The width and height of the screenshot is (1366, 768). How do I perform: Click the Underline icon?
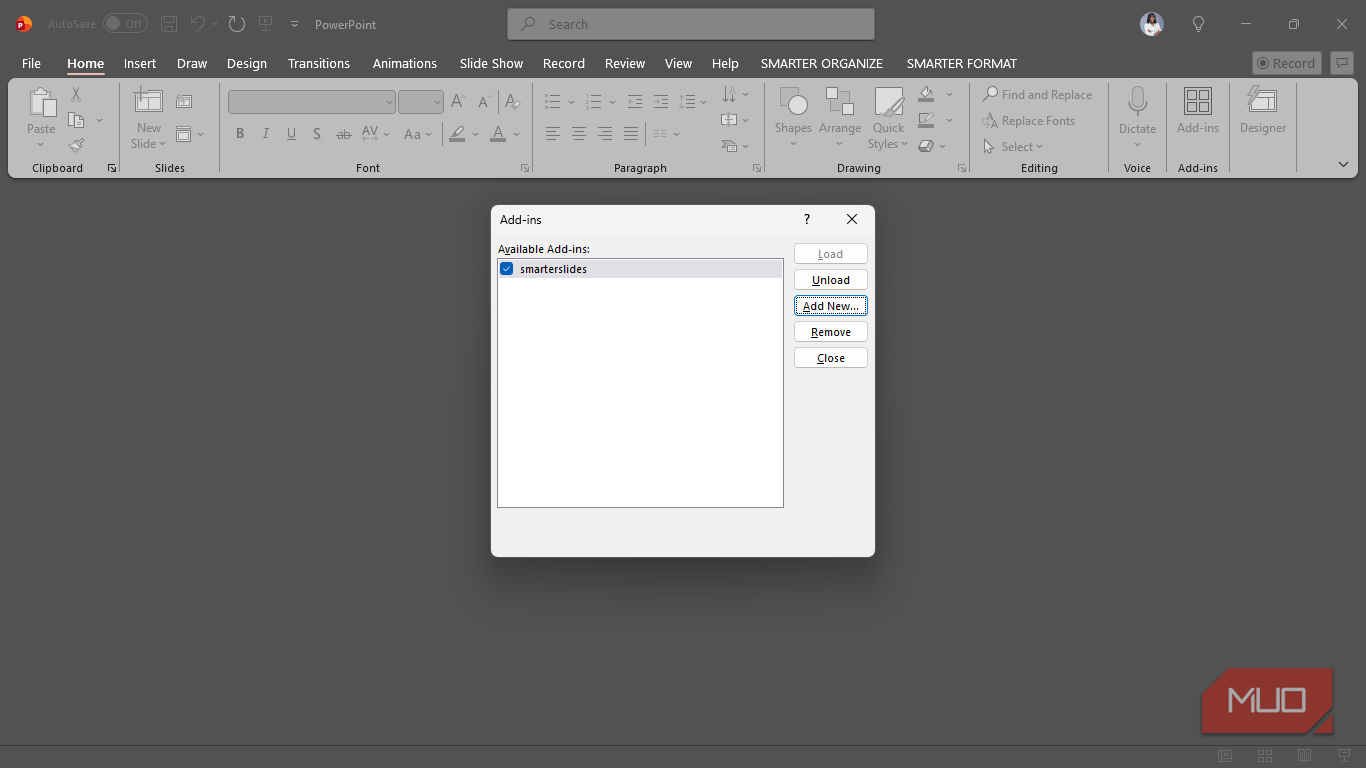coord(291,134)
